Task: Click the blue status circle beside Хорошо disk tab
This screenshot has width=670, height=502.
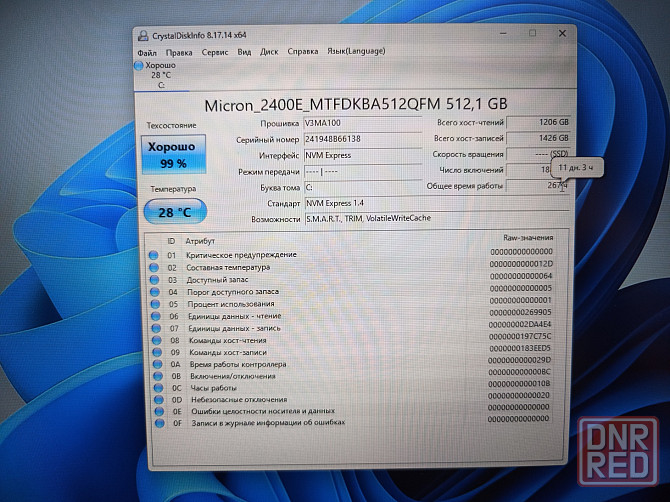Action: point(138,66)
